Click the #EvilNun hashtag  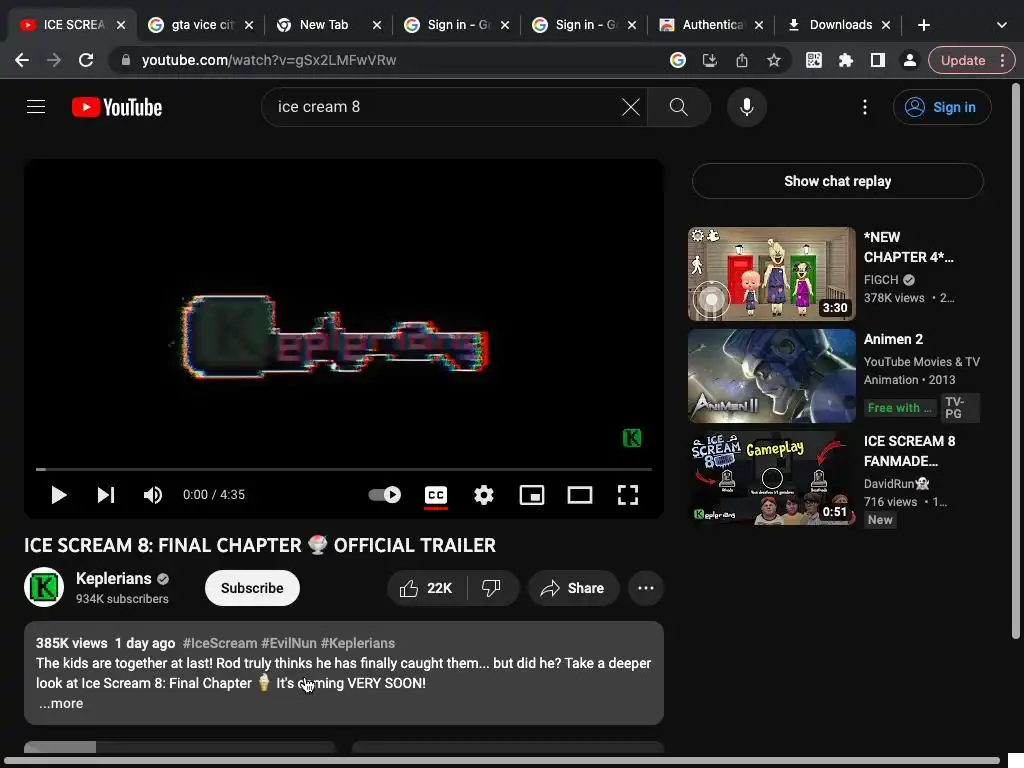[289, 643]
